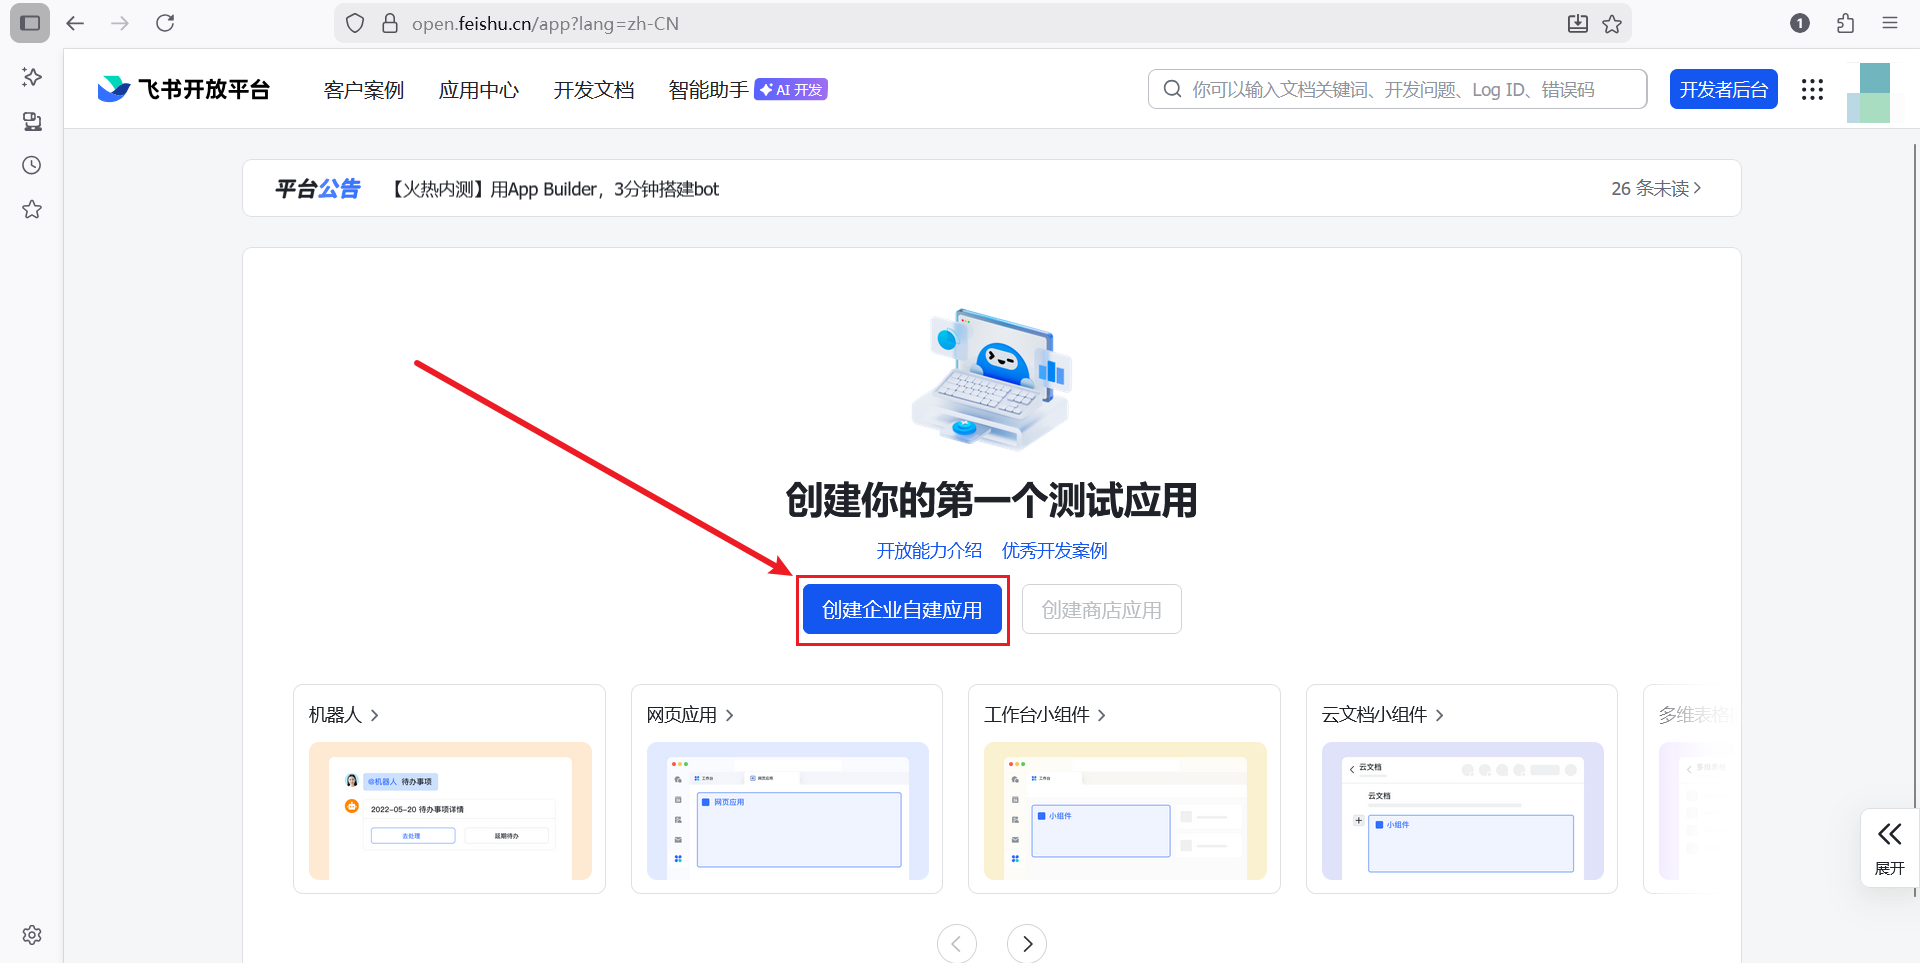Click the extensions puzzle icon in toolbar
The width and height of the screenshot is (1920, 963).
1845,23
